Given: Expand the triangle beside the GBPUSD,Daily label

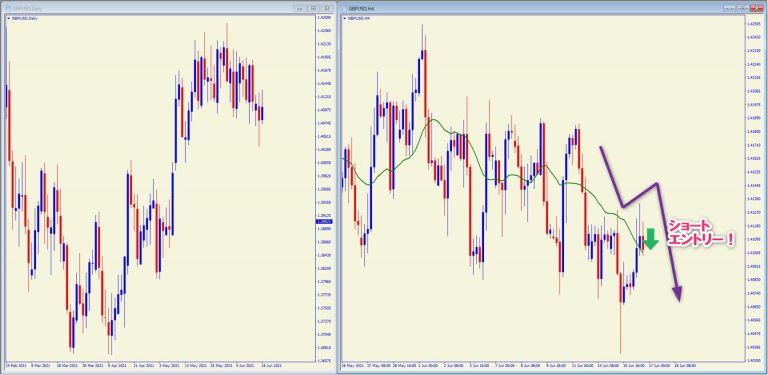Looking at the screenshot, I should (9, 18).
